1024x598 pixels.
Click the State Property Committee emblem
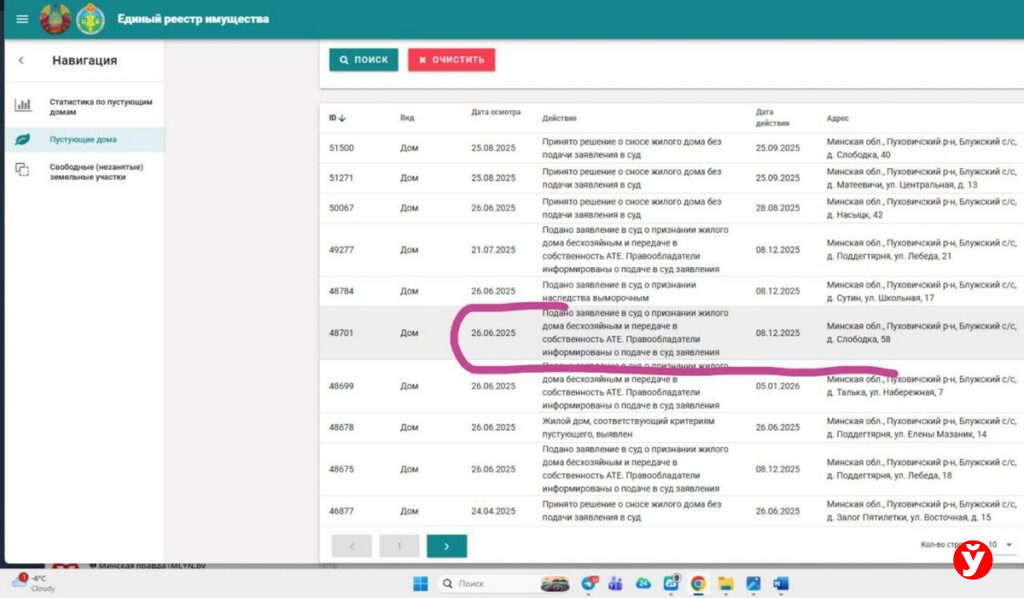click(91, 19)
